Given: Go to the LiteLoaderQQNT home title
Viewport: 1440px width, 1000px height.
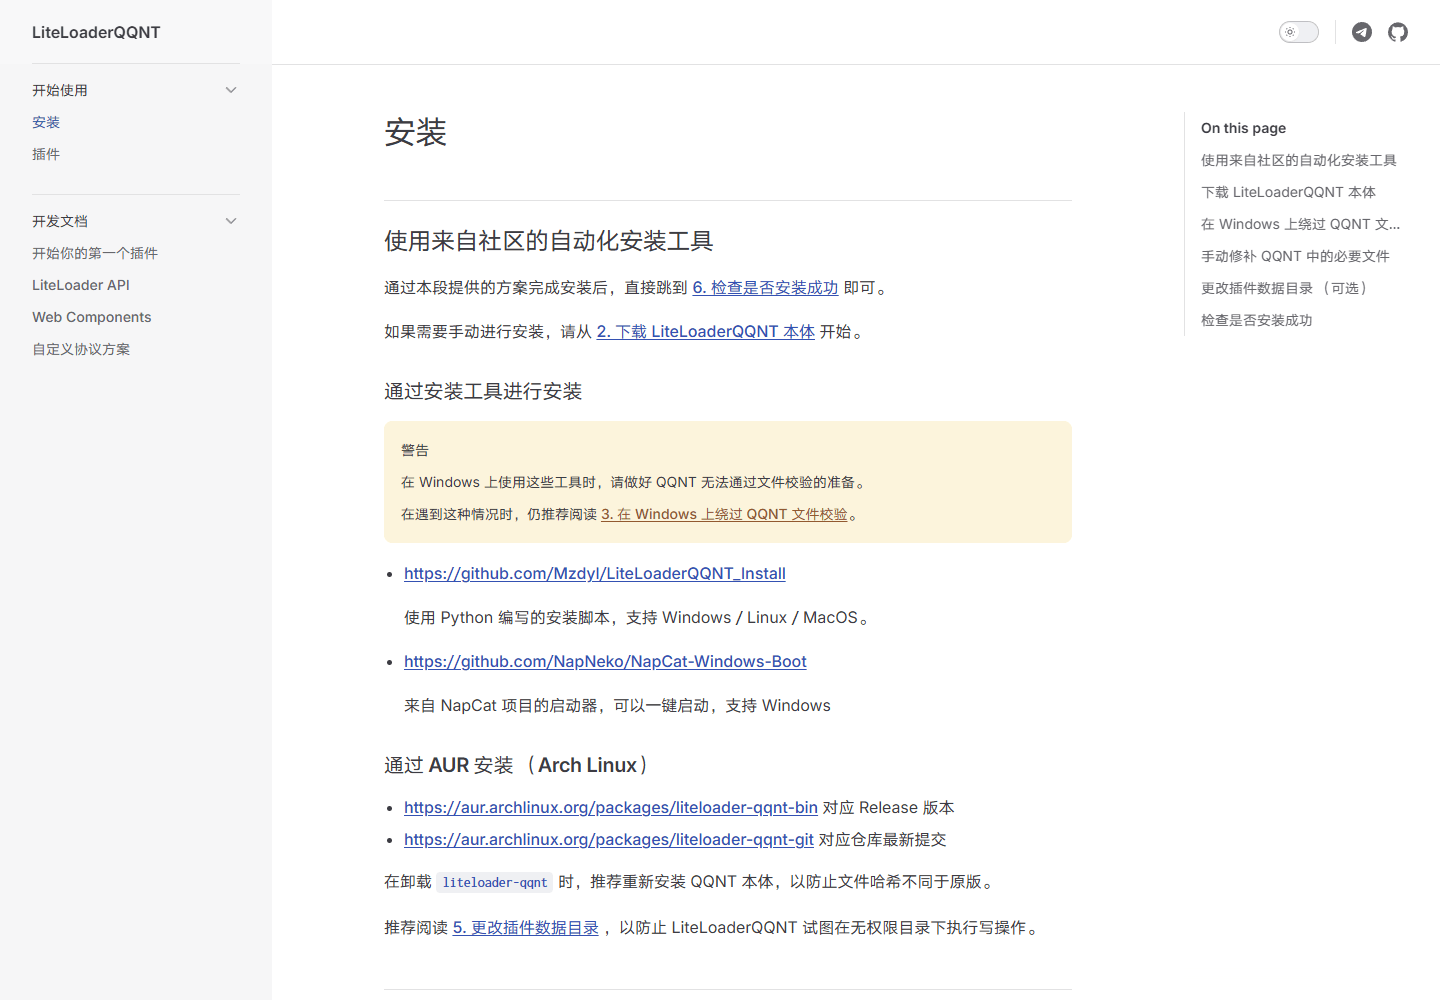Looking at the screenshot, I should click(96, 32).
